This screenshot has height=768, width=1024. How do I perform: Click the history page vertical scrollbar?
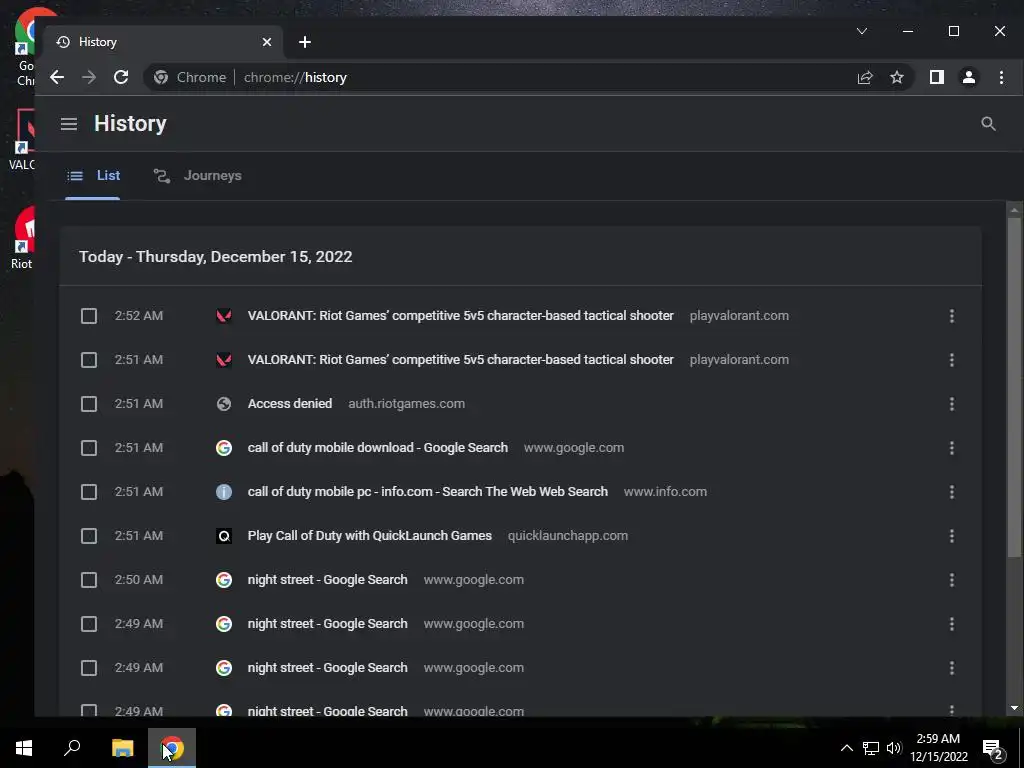pyautogui.click(x=1014, y=385)
